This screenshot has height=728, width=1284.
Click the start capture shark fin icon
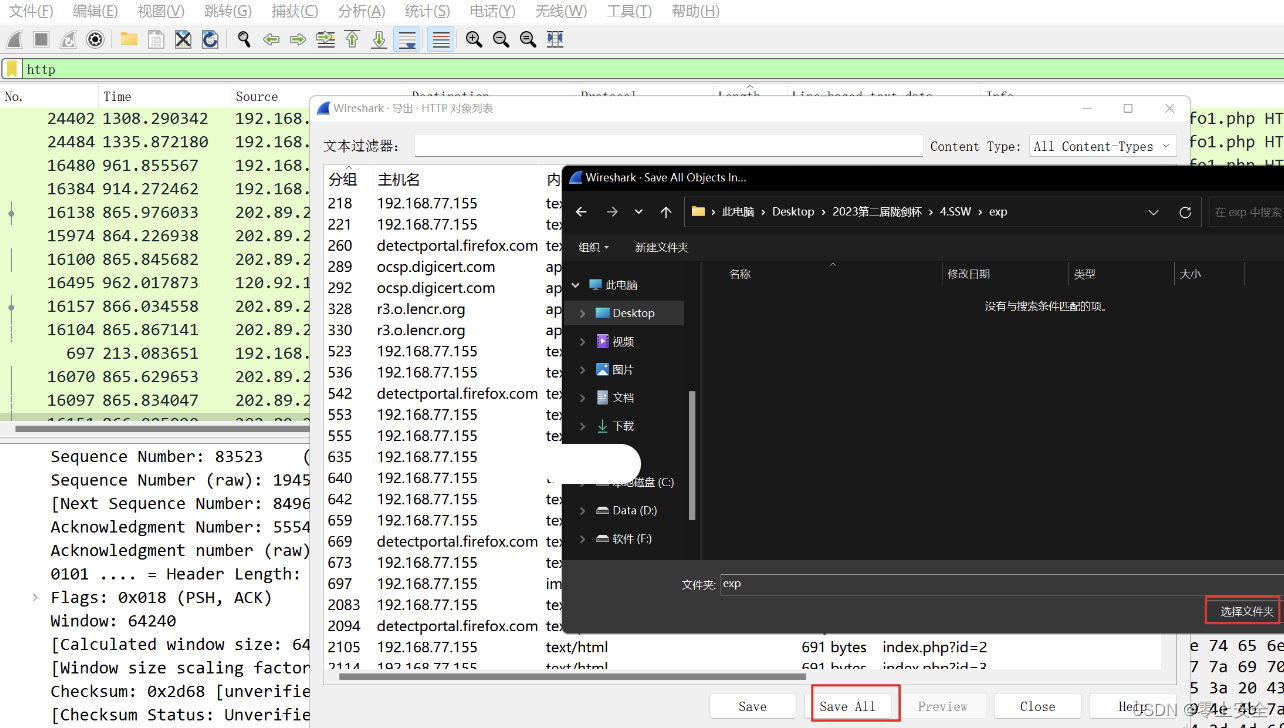(14, 40)
